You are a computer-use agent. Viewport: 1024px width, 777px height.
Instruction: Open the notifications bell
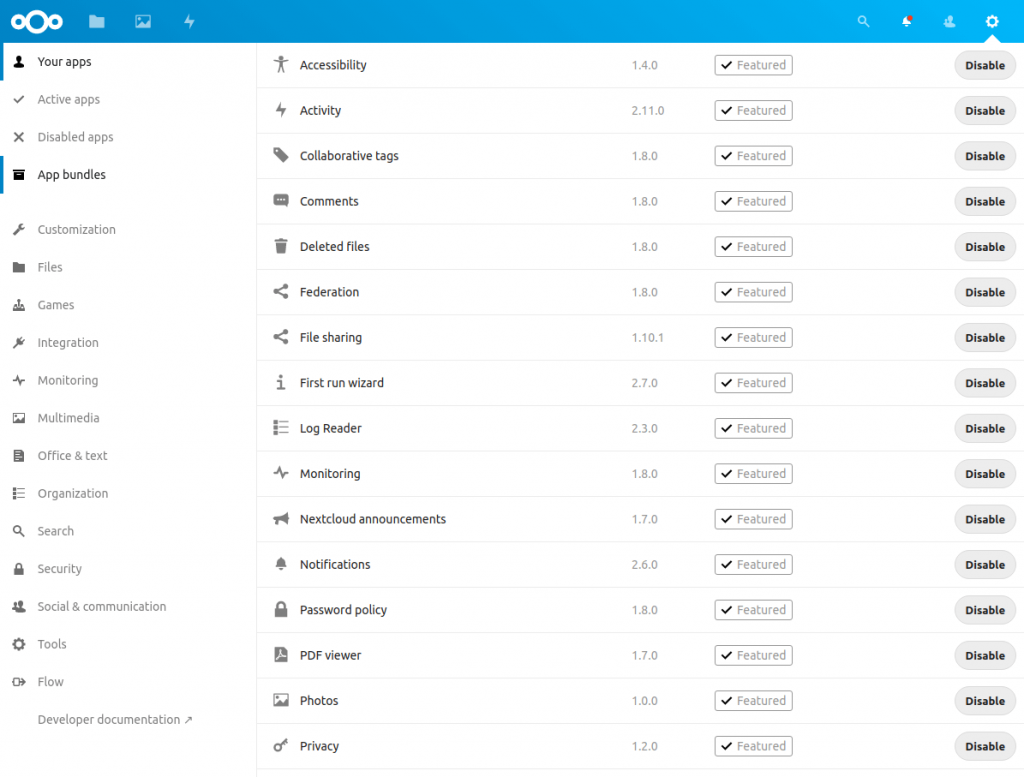point(906,21)
